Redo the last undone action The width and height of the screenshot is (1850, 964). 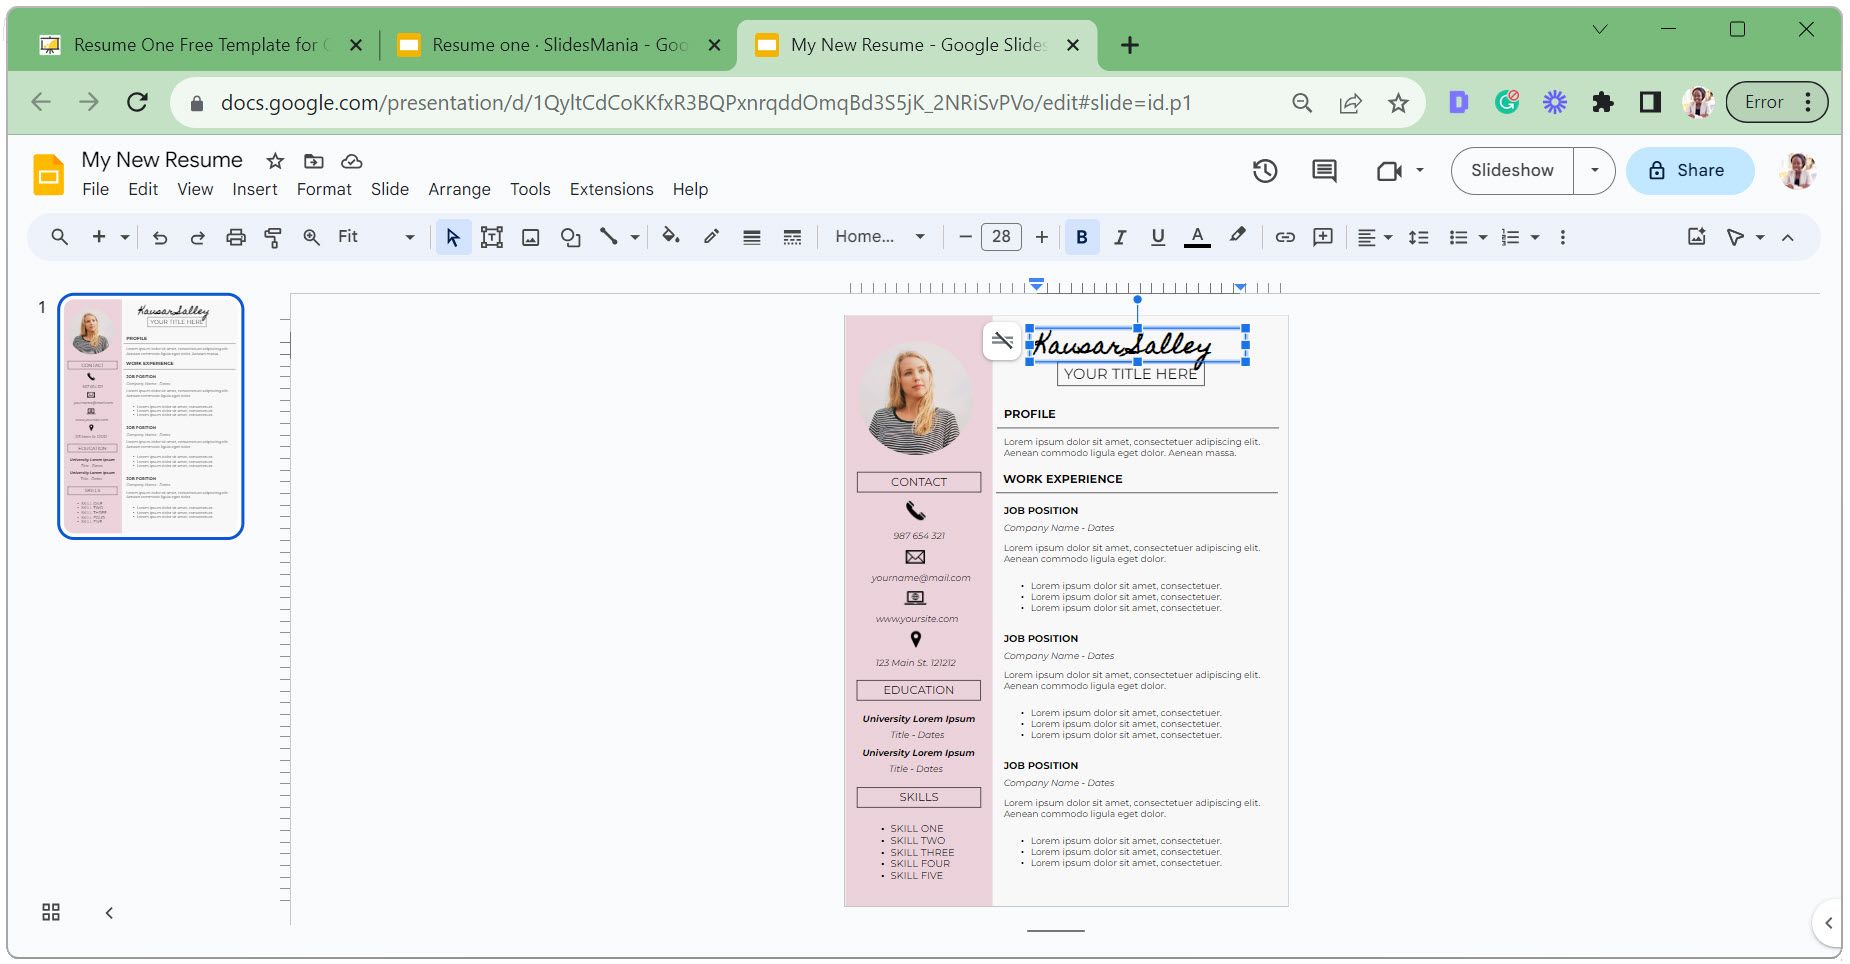[198, 237]
